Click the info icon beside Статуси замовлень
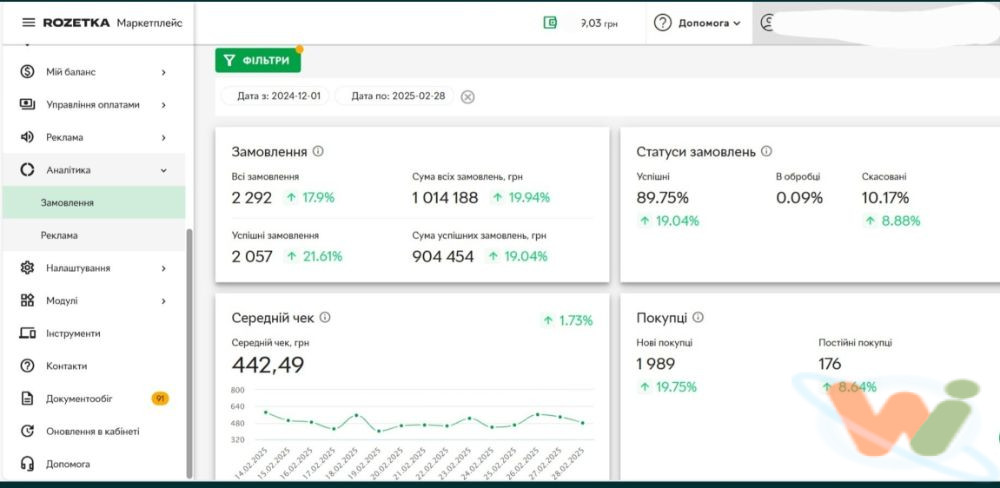1000x488 pixels. 766,152
